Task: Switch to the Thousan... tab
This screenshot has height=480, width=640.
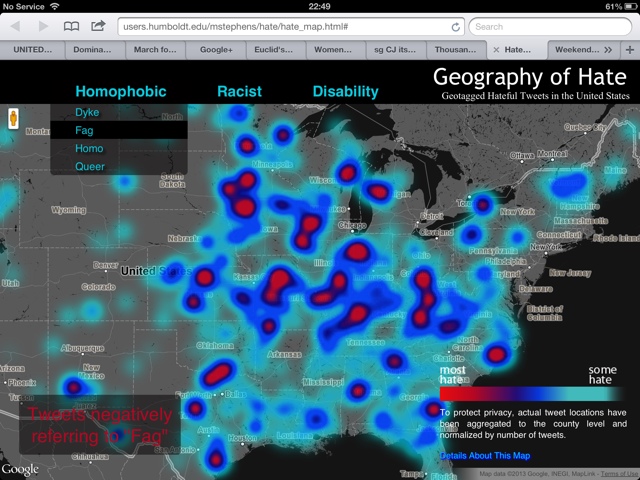Action: [455, 50]
